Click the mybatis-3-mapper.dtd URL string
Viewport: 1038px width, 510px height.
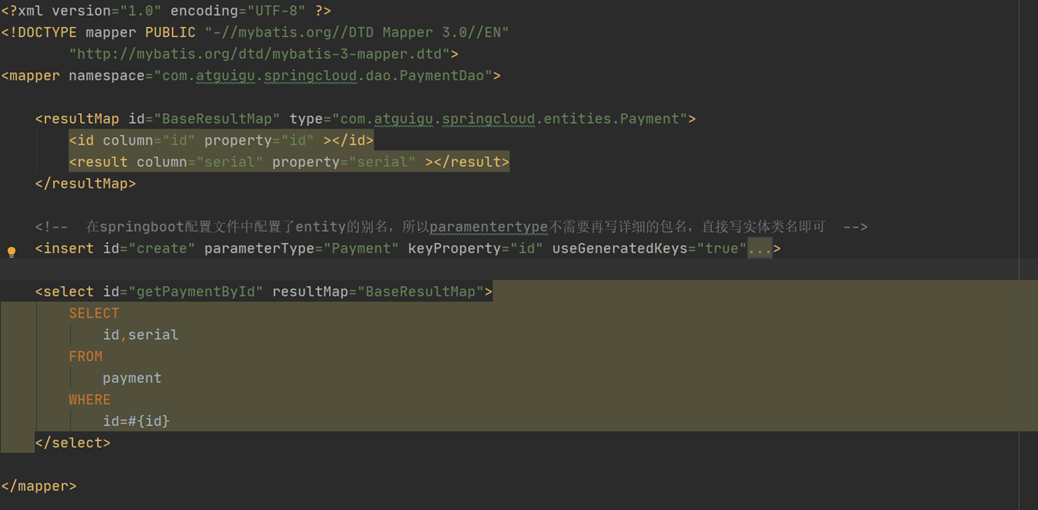click(260, 54)
